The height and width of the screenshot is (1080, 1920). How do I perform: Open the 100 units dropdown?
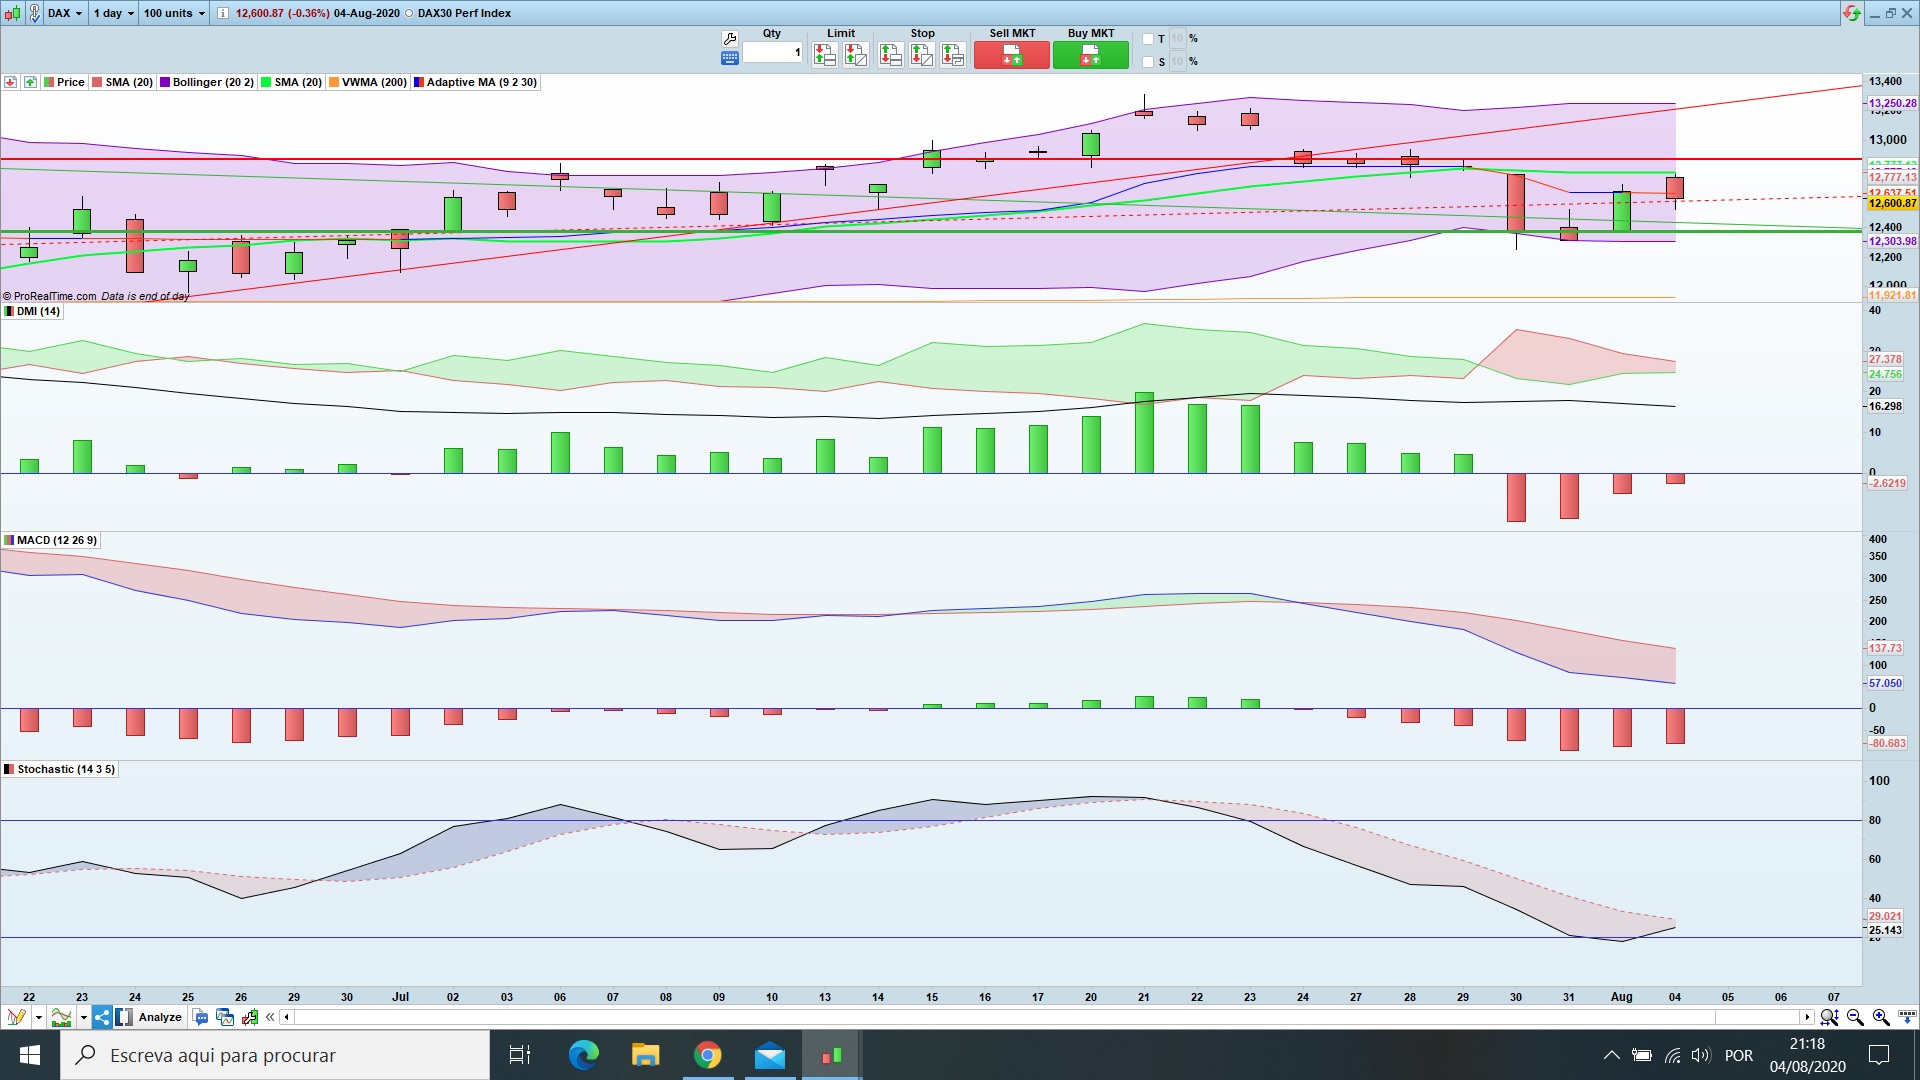coord(174,13)
